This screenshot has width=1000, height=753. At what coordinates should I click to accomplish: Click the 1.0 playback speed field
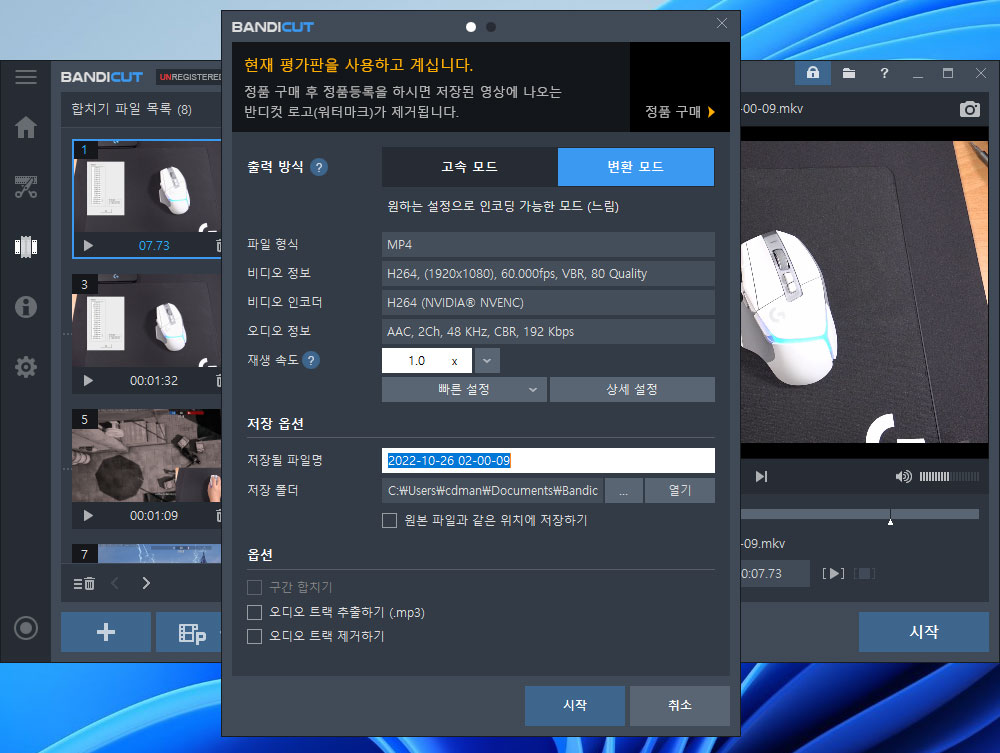[x=427, y=361]
